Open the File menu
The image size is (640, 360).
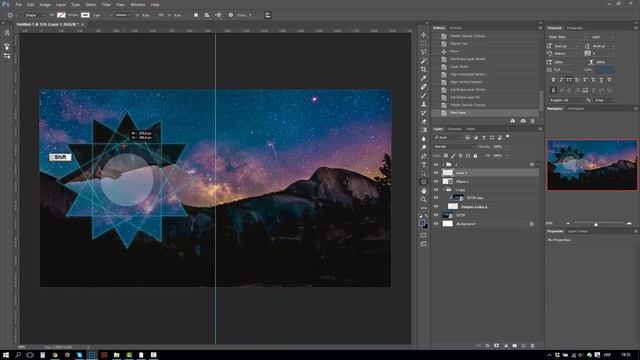[x=19, y=4]
